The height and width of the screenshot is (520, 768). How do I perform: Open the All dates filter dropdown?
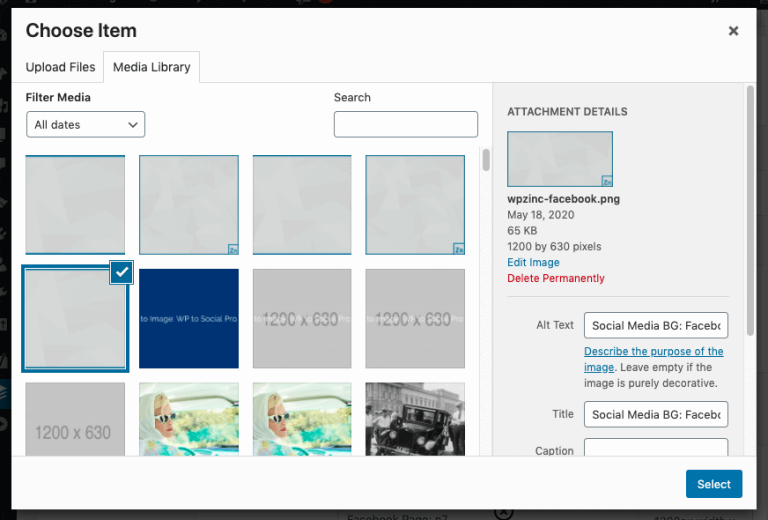86,125
